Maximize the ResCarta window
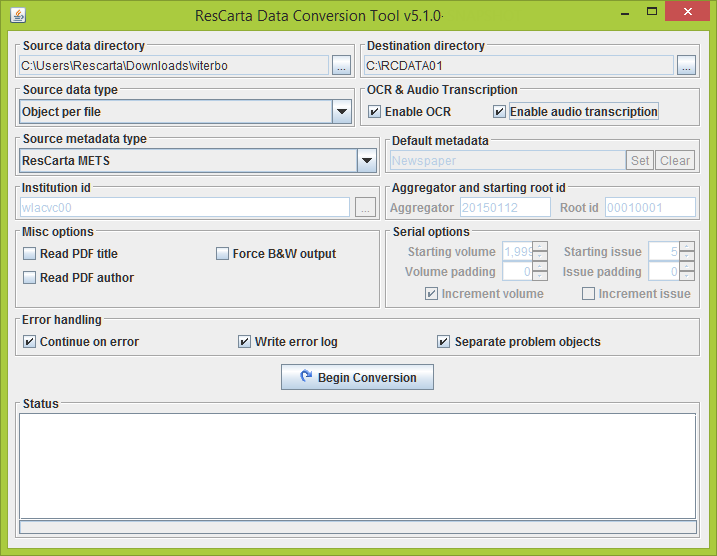This screenshot has height=556, width=717. click(652, 11)
